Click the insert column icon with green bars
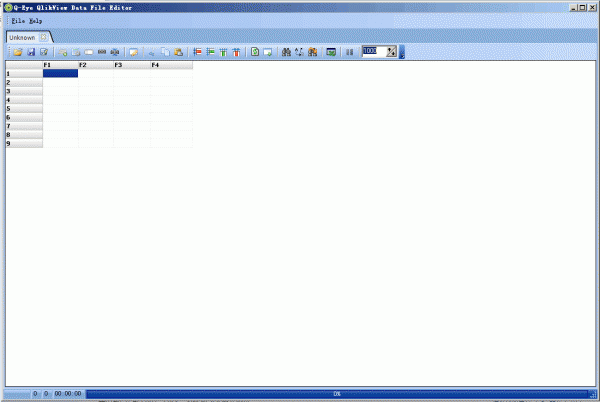Image resolution: width=600 pixels, height=402 pixels. click(x=223, y=52)
